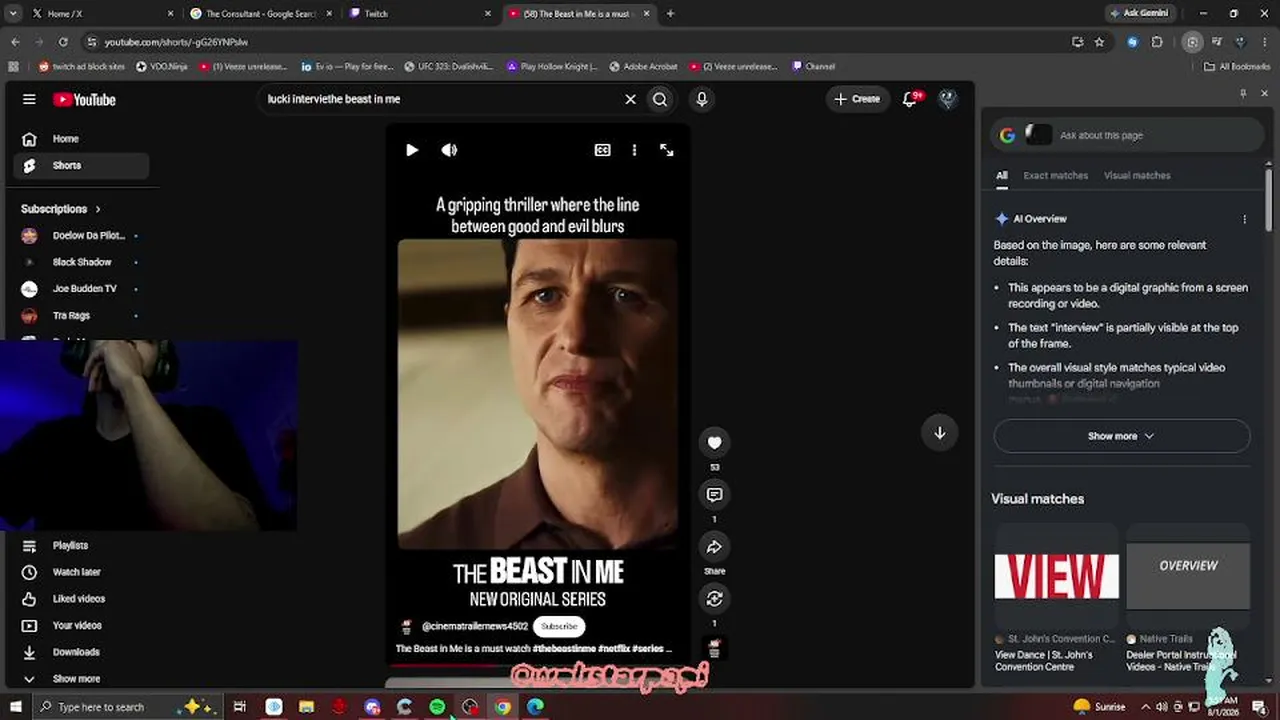Open File Explorer from the taskbar
The width and height of the screenshot is (1280, 720).
point(307,707)
